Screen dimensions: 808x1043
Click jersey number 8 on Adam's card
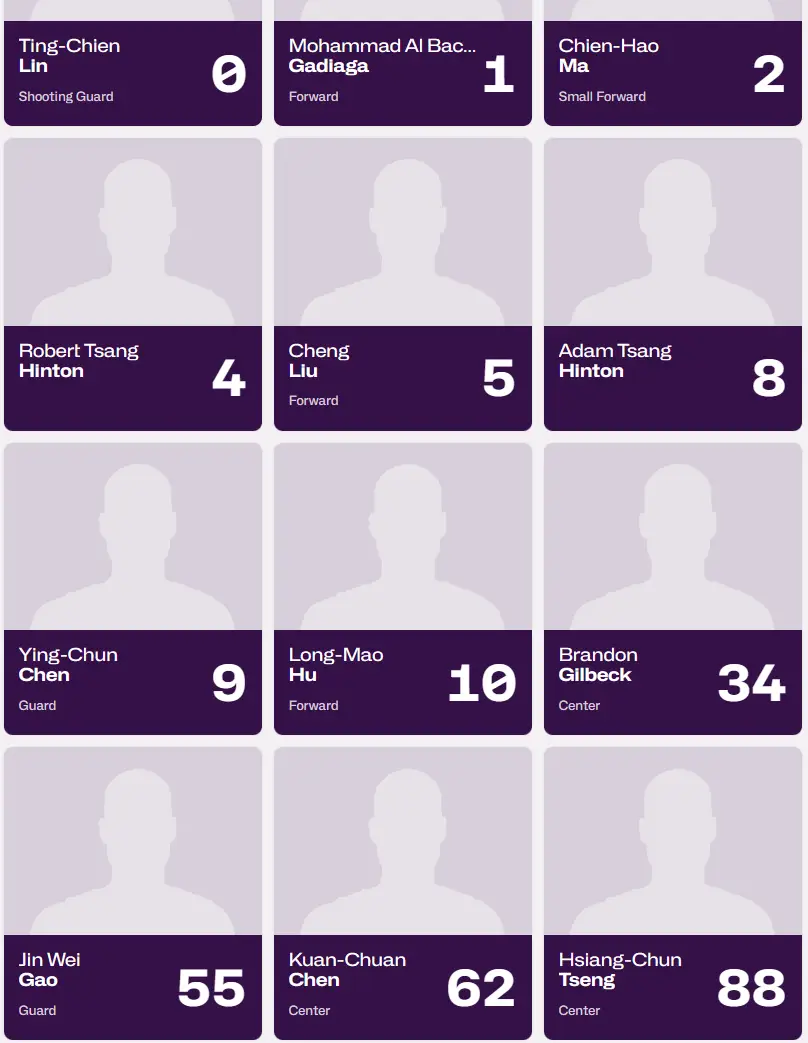point(769,378)
